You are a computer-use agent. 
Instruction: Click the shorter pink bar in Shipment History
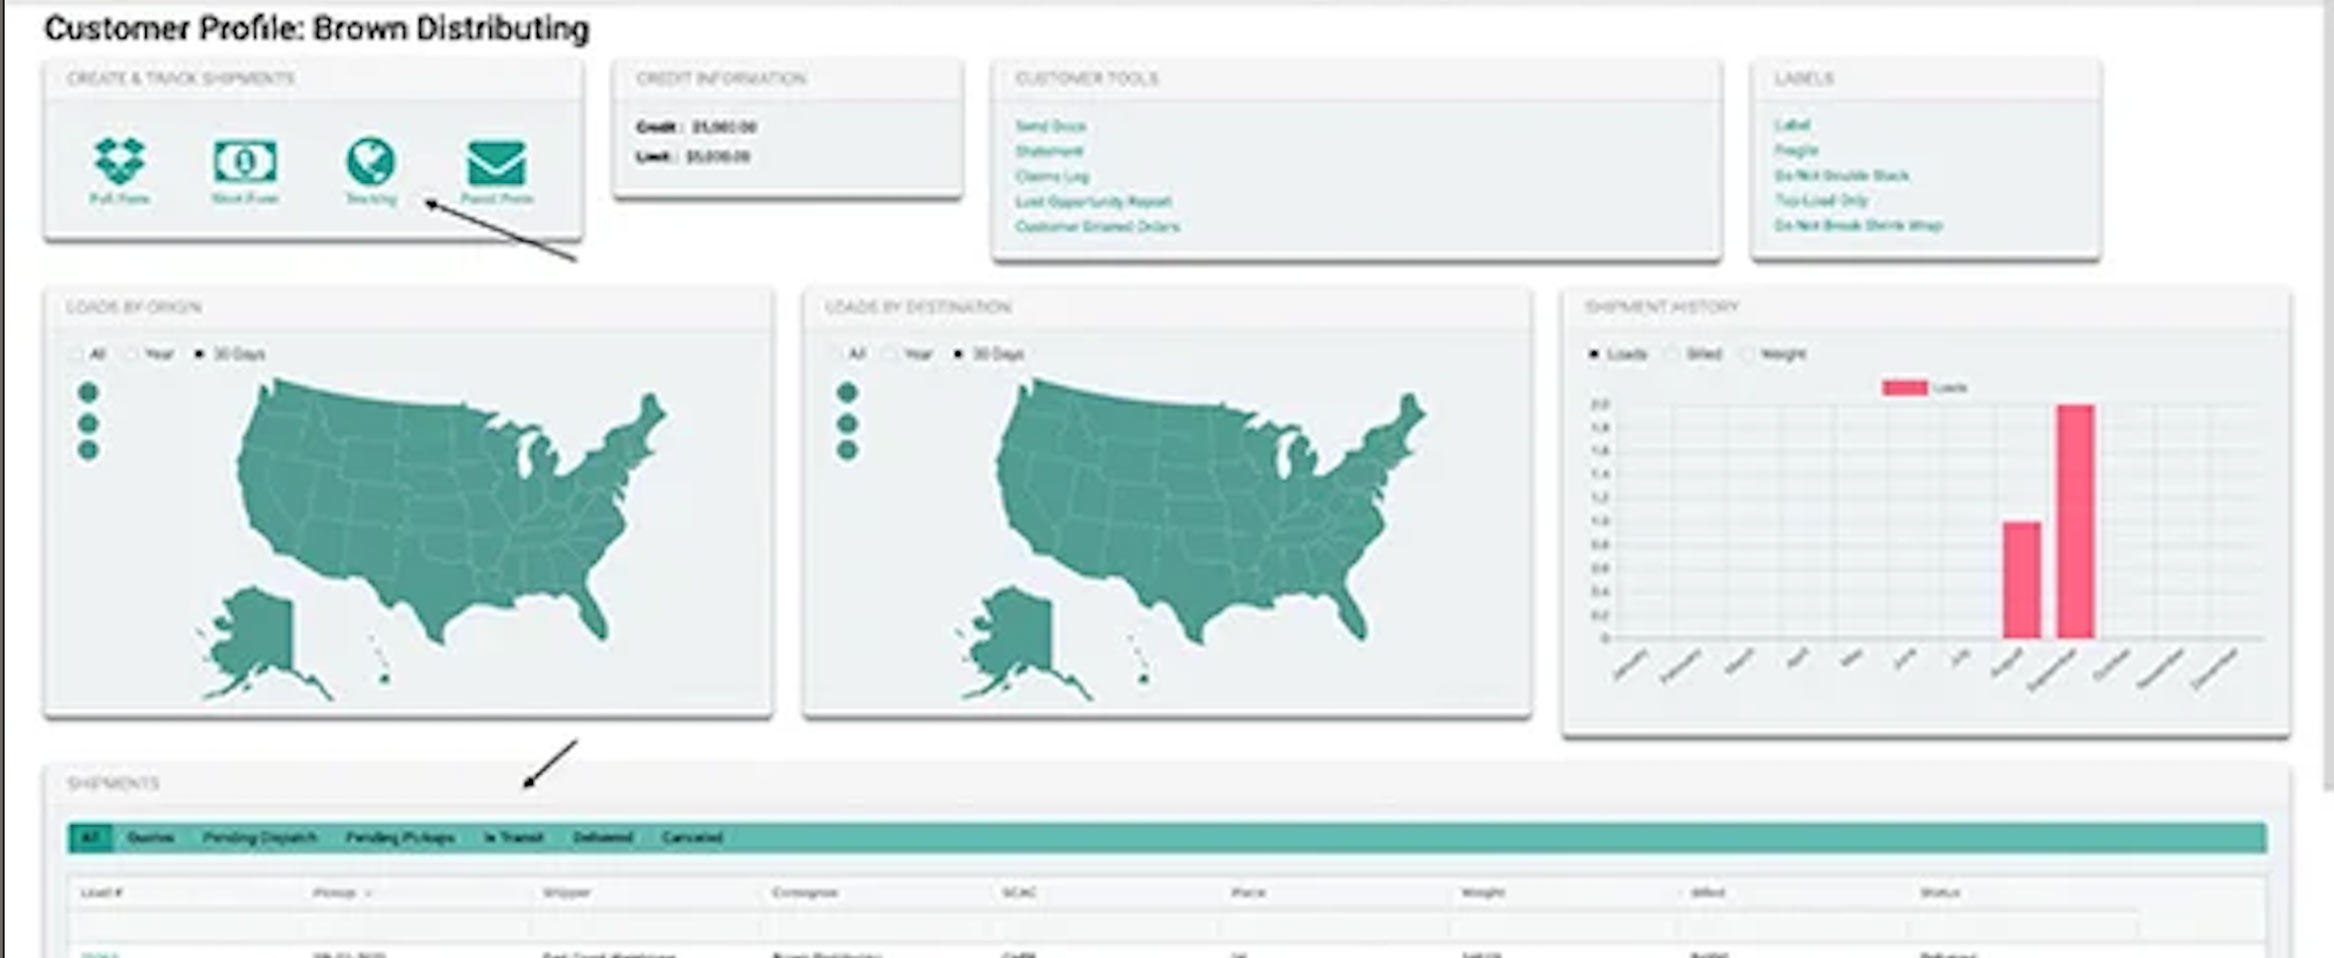click(x=2021, y=579)
